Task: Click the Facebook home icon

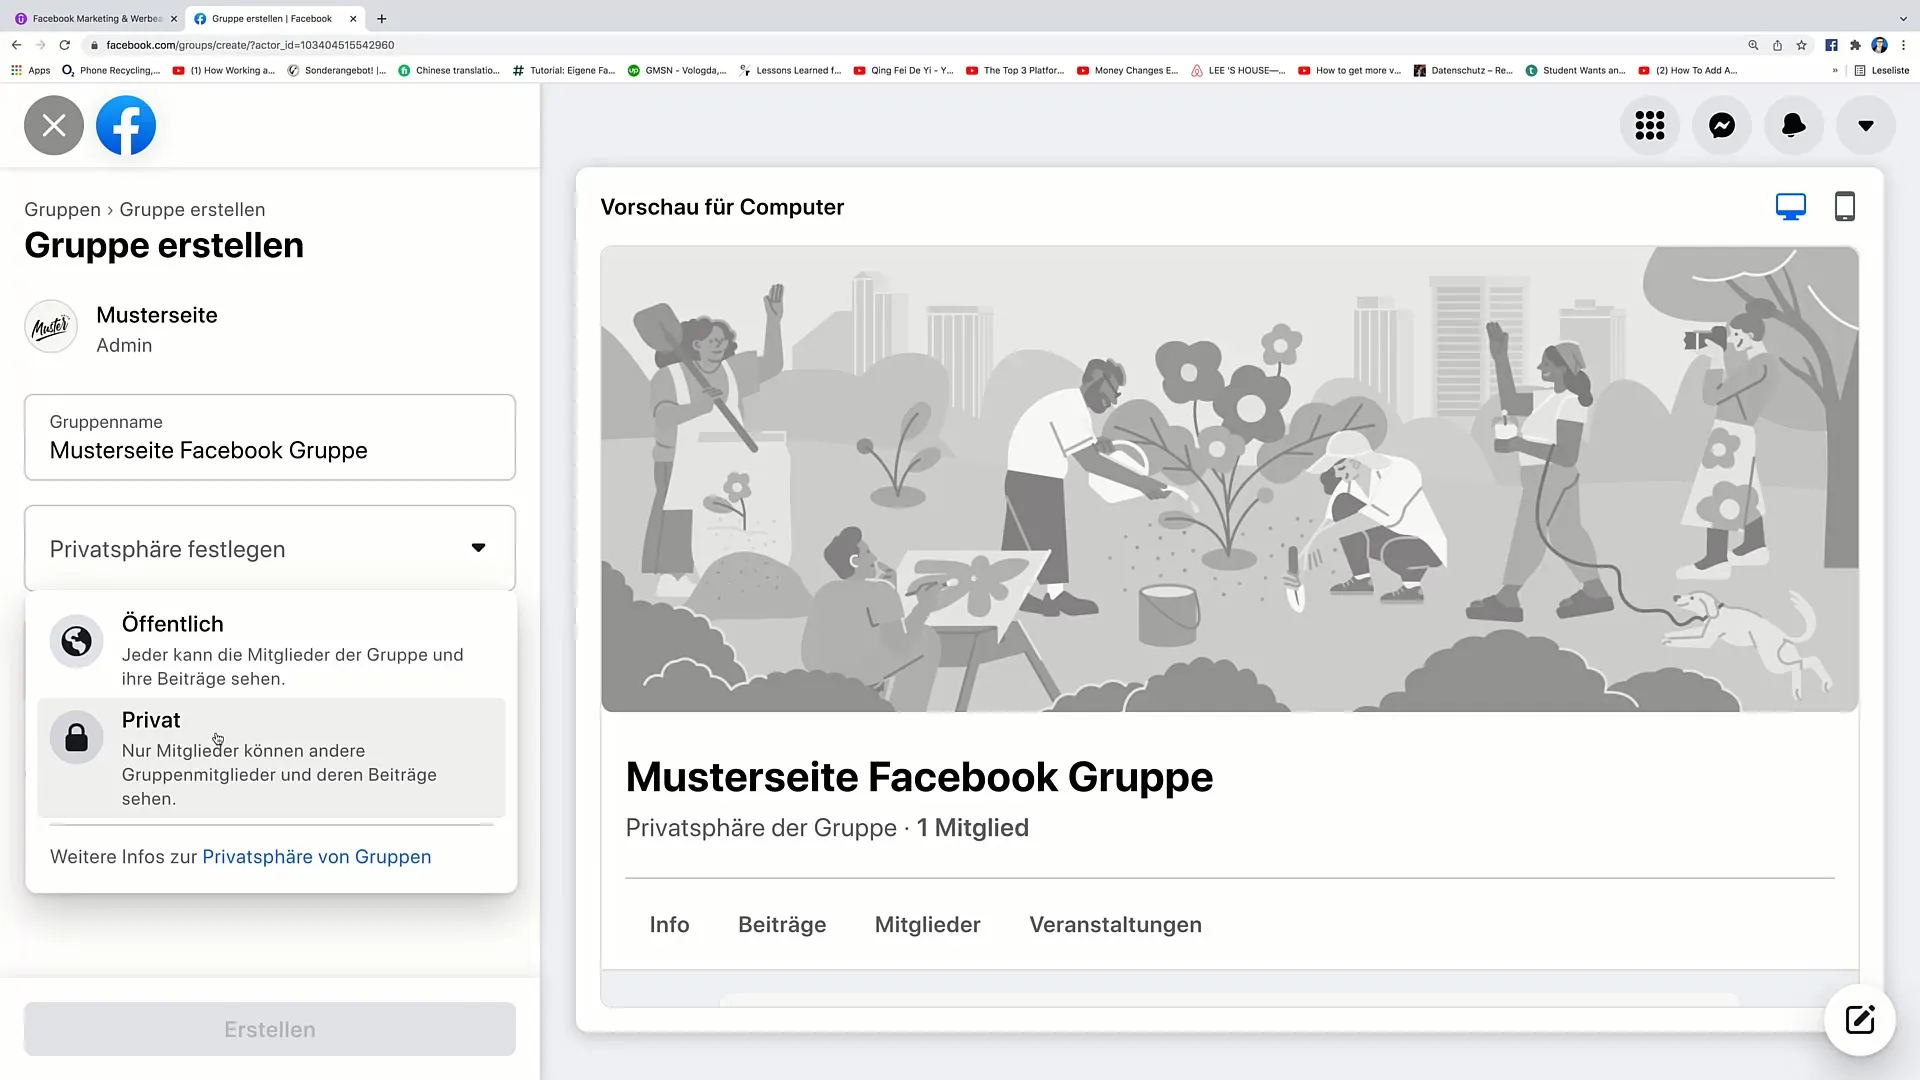Action: coord(127,125)
